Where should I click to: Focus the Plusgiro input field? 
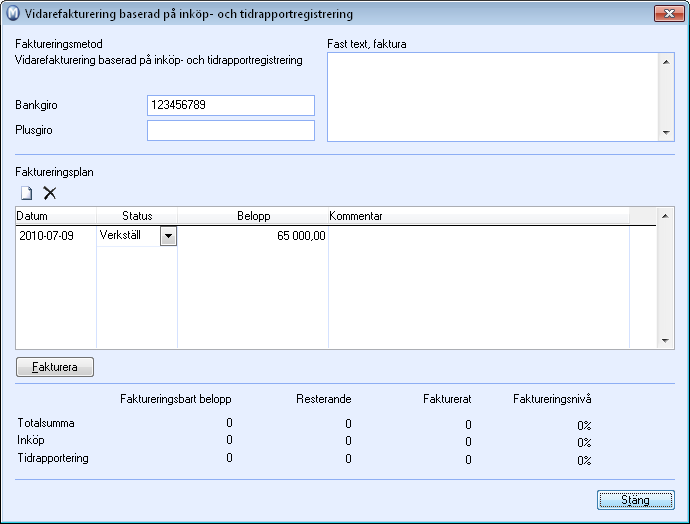click(x=231, y=131)
